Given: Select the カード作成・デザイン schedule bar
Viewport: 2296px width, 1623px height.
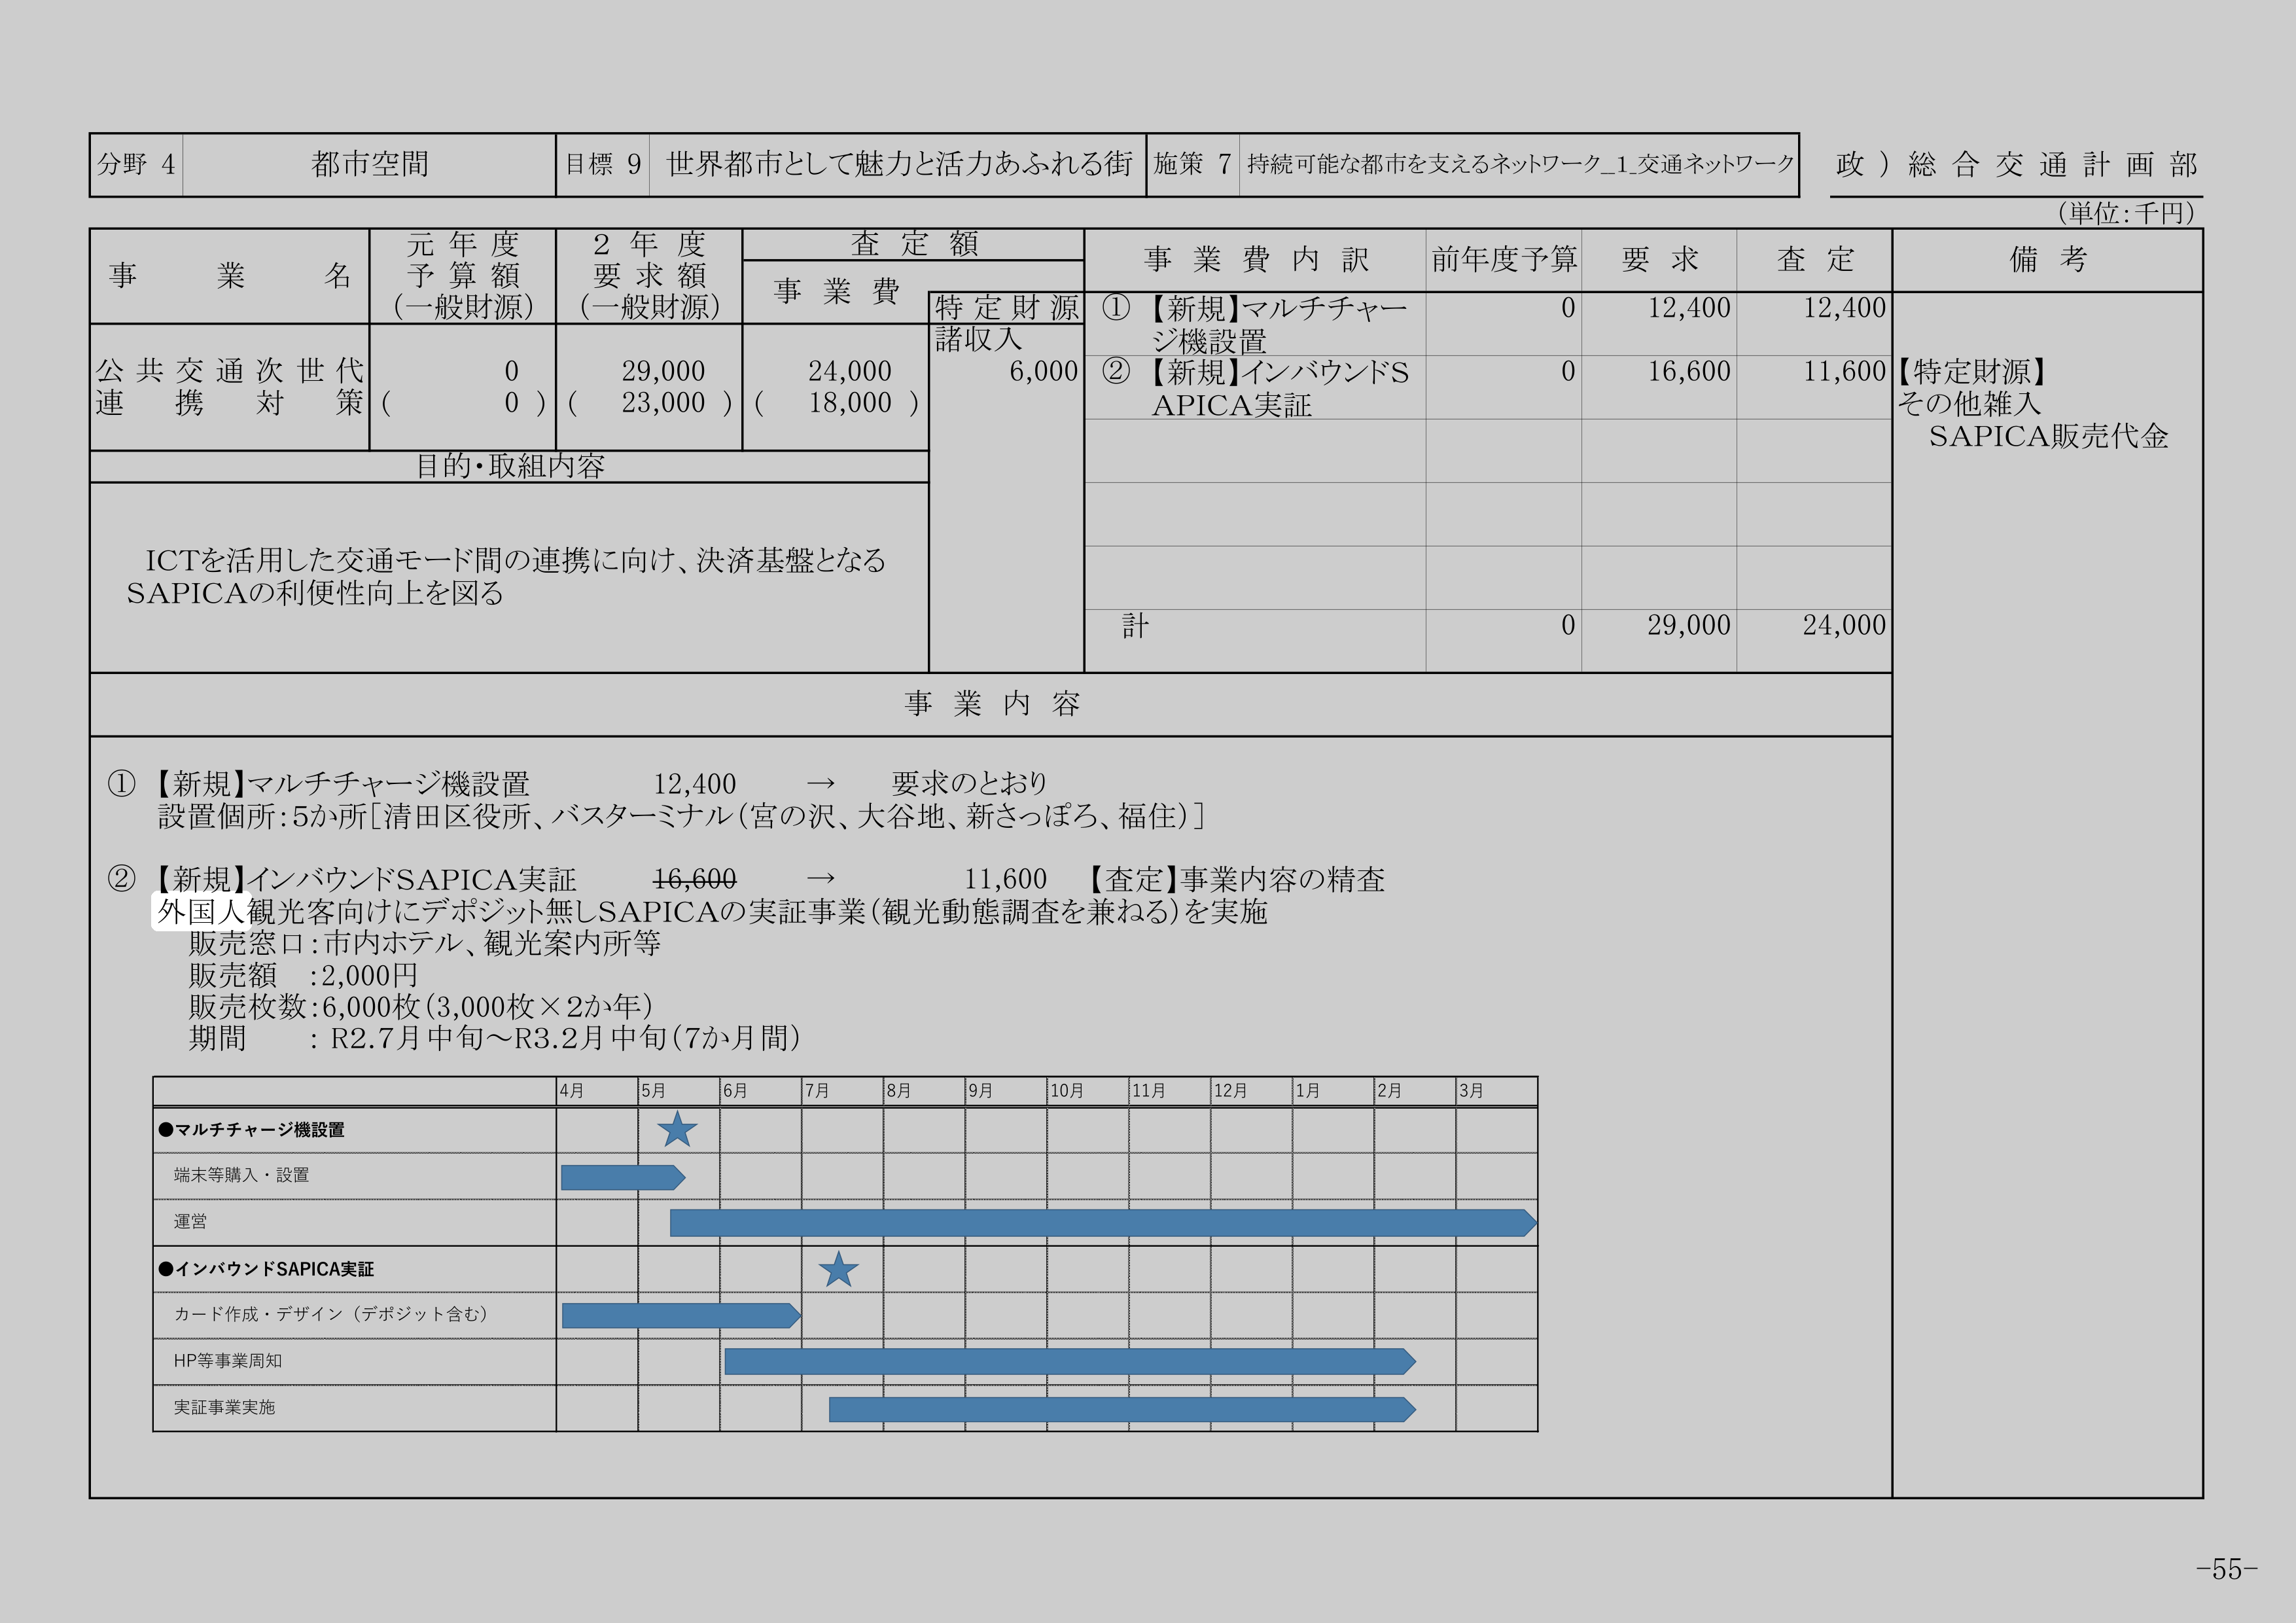Looking at the screenshot, I should 681,1315.
